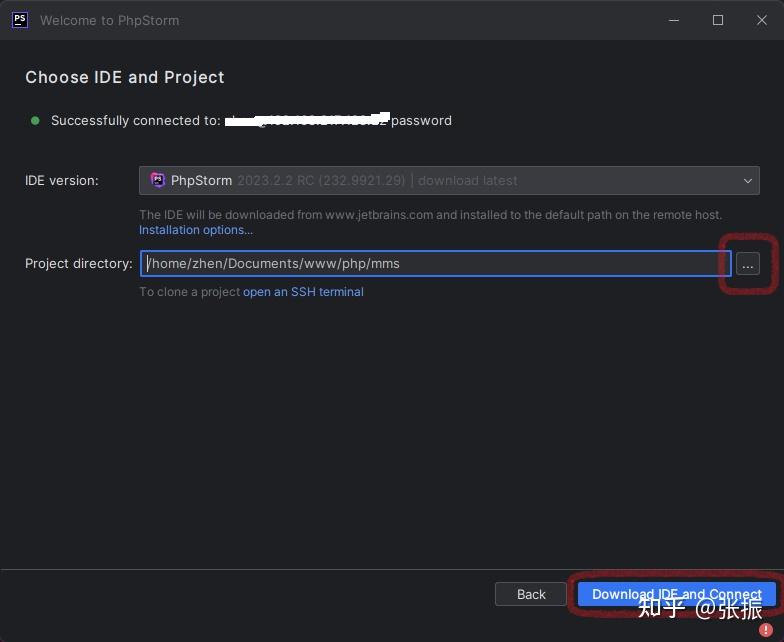This screenshot has width=784, height=642.
Task: Click Download IDE and Connect
Action: [x=676, y=594]
